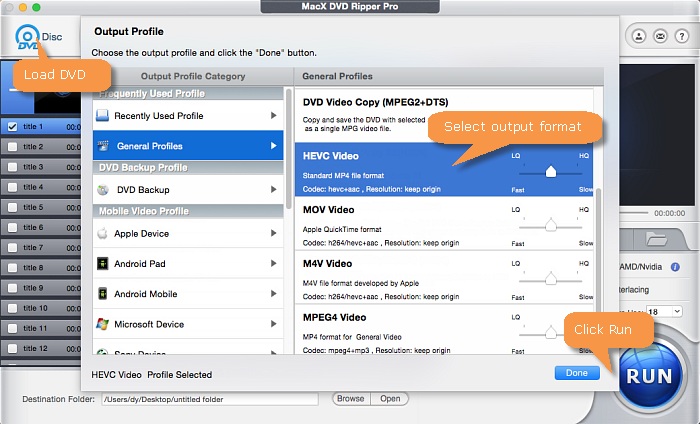Open the folder icon tab

656,239
